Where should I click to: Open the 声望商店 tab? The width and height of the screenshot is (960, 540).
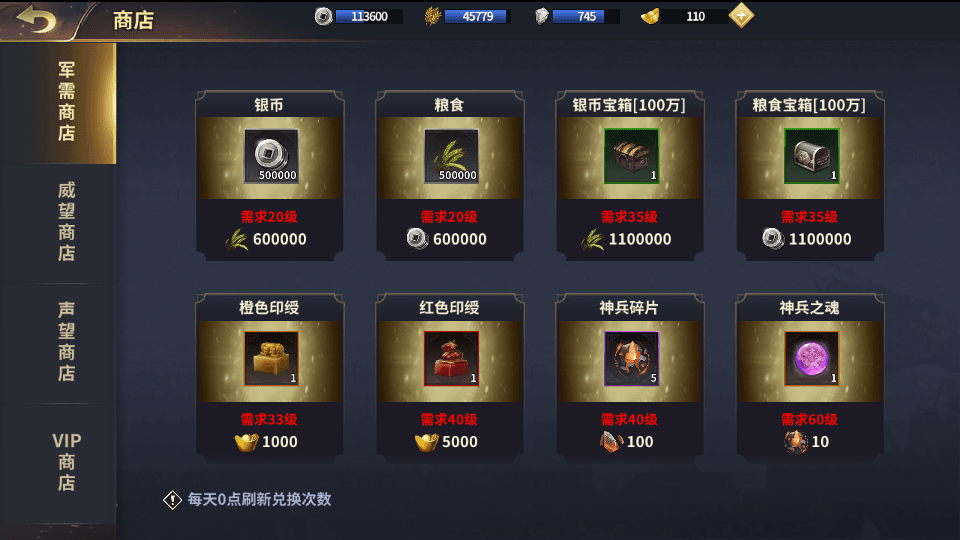(58, 343)
